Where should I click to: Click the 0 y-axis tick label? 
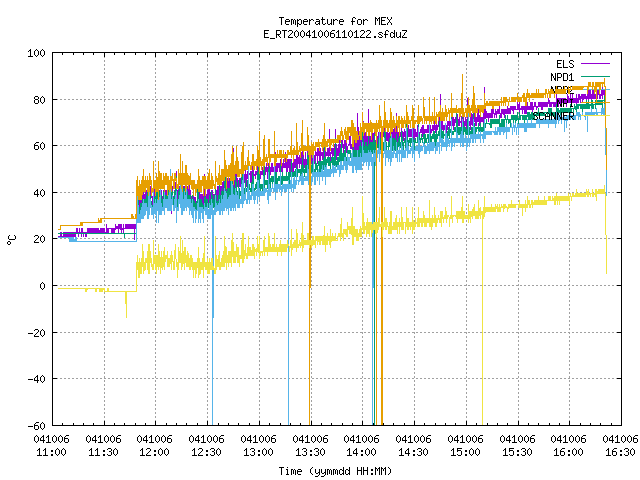pos(42,286)
